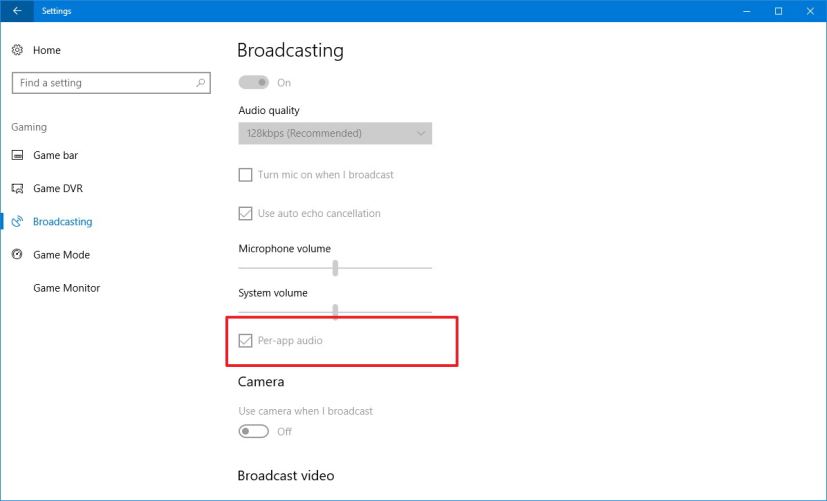Close the Settings window
Image resolution: width=827 pixels, height=501 pixels.
click(810, 11)
